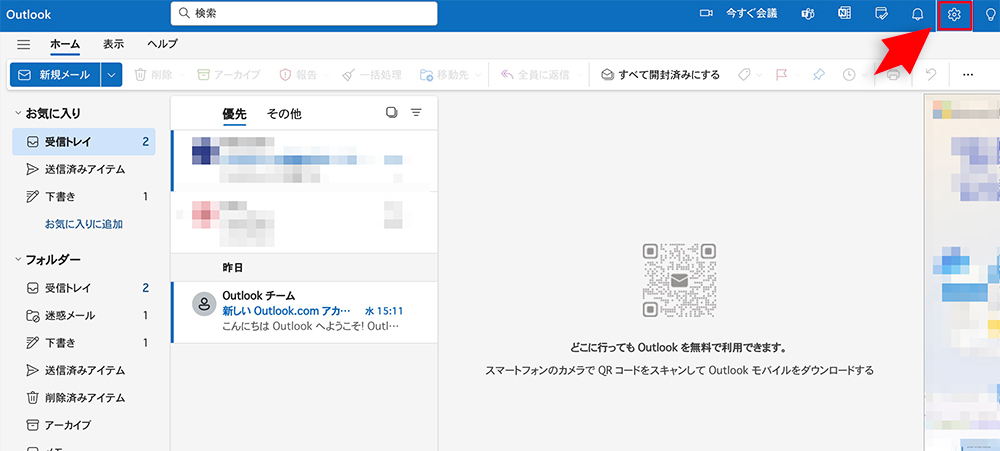Select the ホーム tab
This screenshot has width=1000, height=451.
[65, 44]
